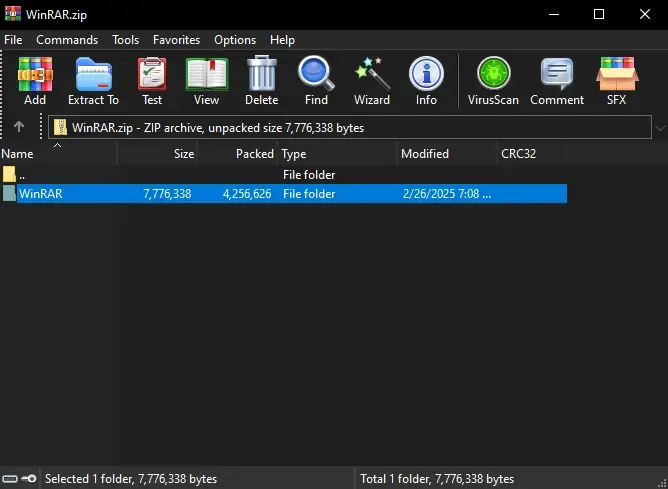The width and height of the screenshot is (668, 489).
Task: Click the key password icon in status bar
Action: (x=29, y=479)
